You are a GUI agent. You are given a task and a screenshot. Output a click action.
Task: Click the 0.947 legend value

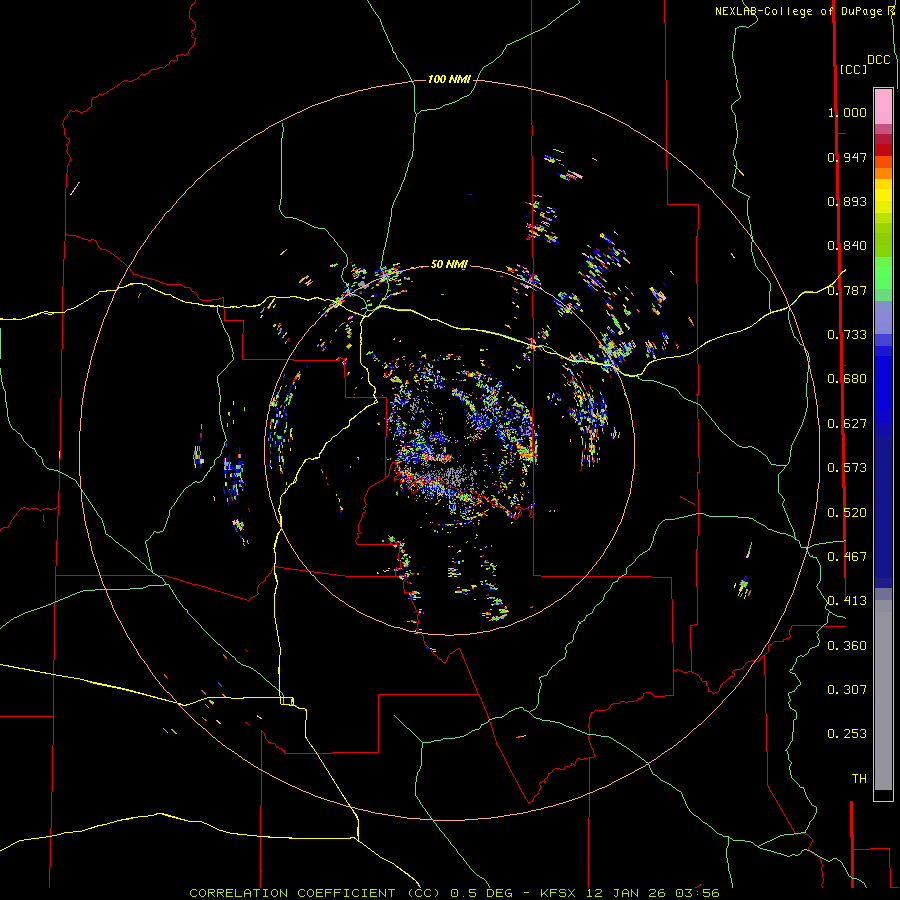[x=847, y=157]
